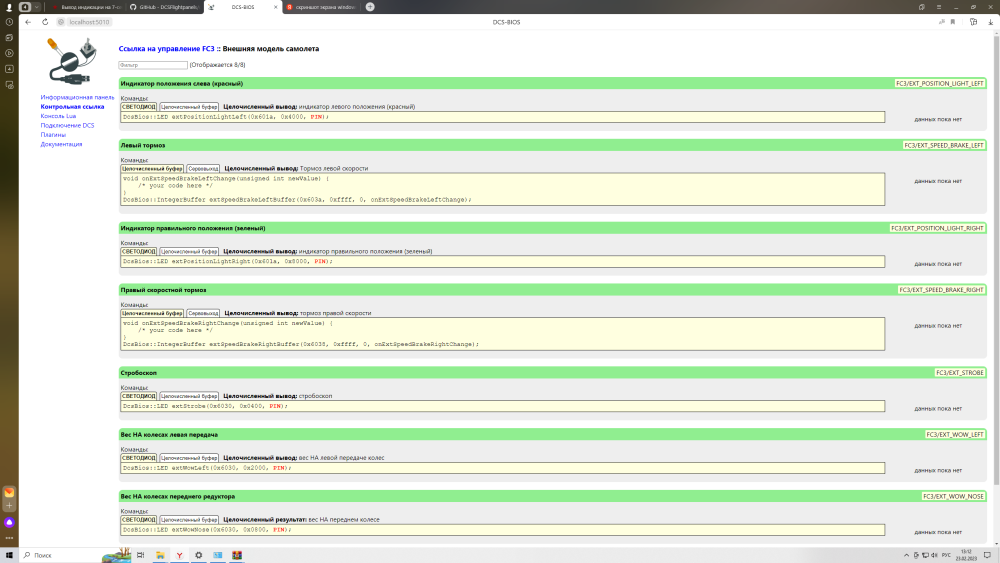The height and width of the screenshot is (563, 1000).
Task: Select integer buffer snippet for right speed brake
Action: click(152, 314)
